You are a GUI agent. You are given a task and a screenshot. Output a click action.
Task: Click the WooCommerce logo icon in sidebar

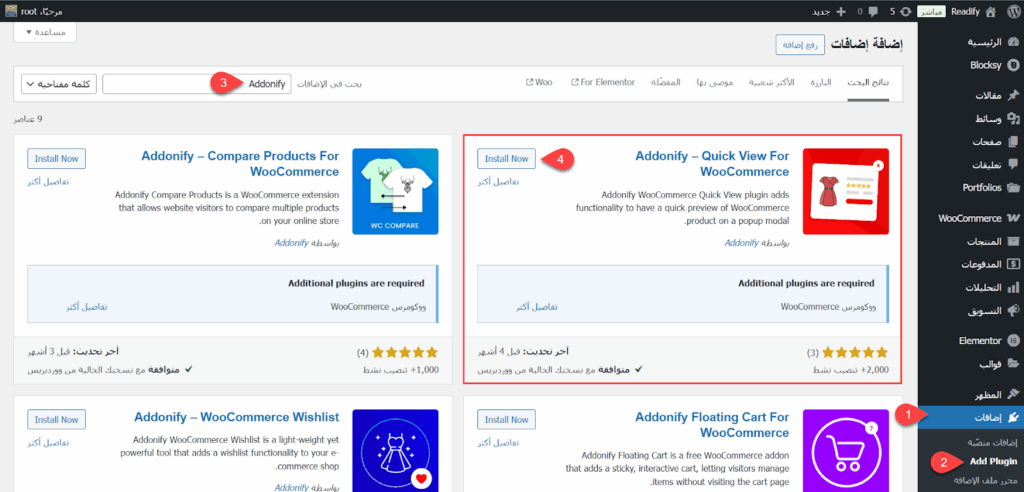coord(1013,218)
